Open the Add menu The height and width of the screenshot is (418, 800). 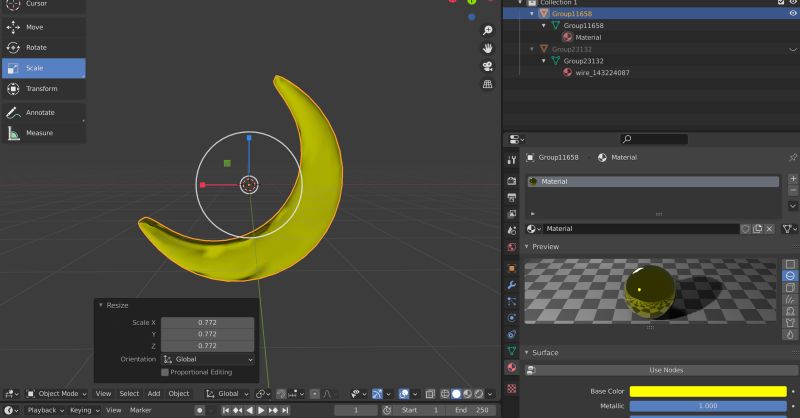click(x=154, y=394)
